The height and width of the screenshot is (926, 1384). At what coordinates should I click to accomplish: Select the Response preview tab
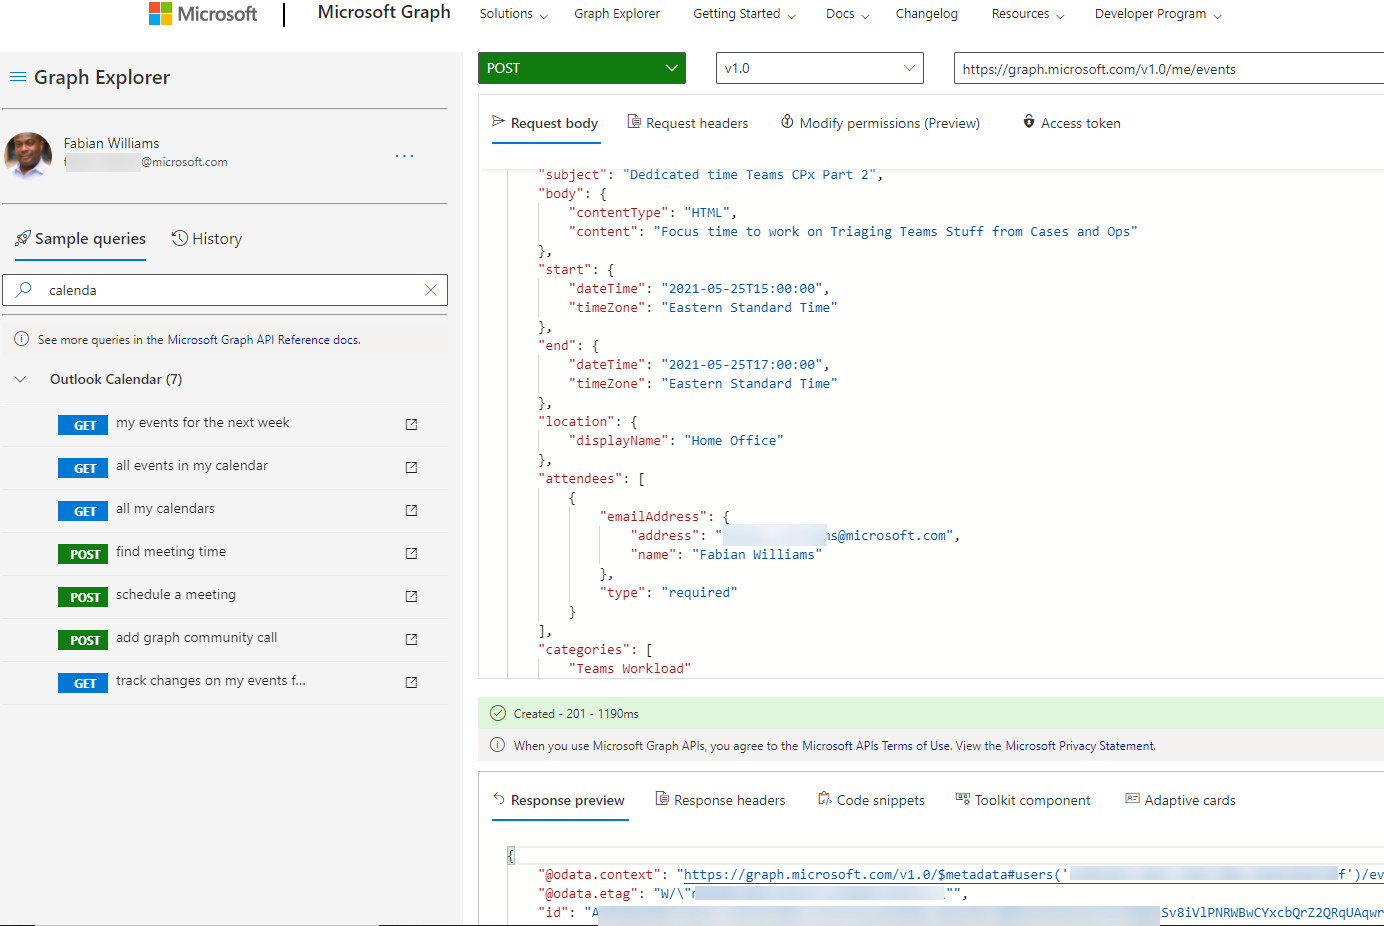coord(559,800)
